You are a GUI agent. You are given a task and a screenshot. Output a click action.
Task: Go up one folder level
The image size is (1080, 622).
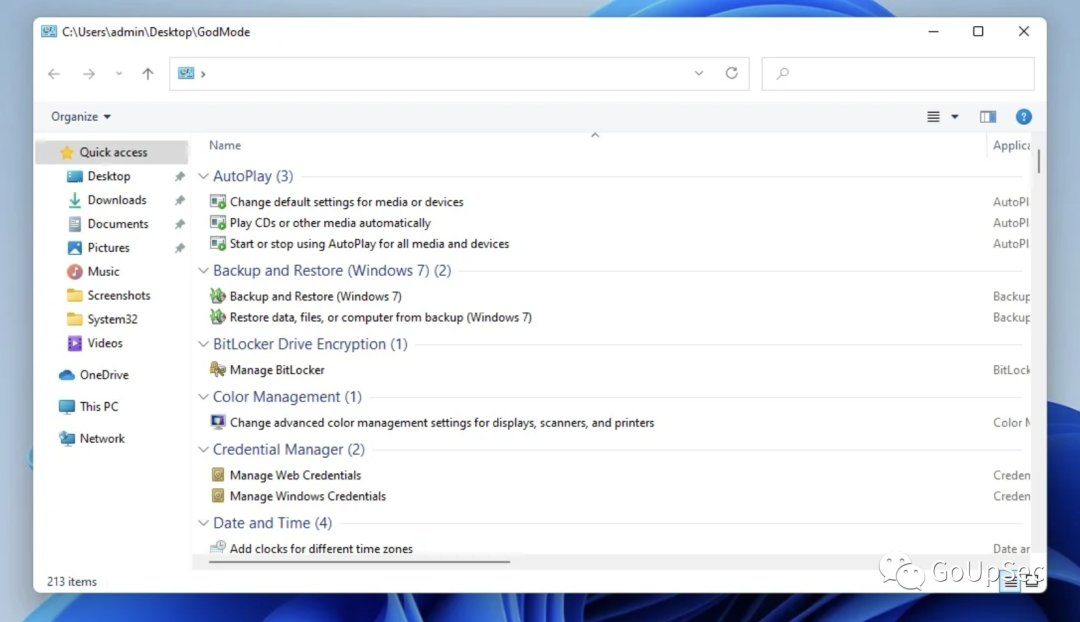coord(147,74)
